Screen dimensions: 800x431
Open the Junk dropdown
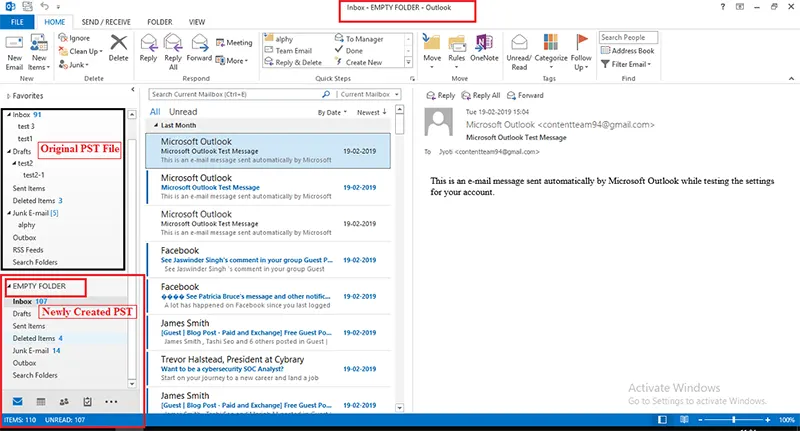[x=74, y=64]
